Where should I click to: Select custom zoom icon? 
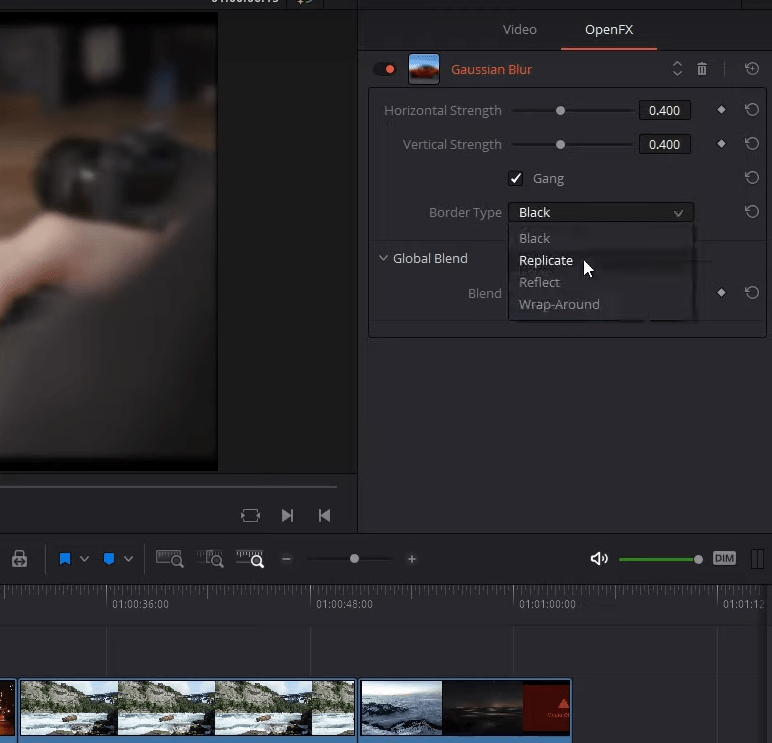tap(250, 559)
